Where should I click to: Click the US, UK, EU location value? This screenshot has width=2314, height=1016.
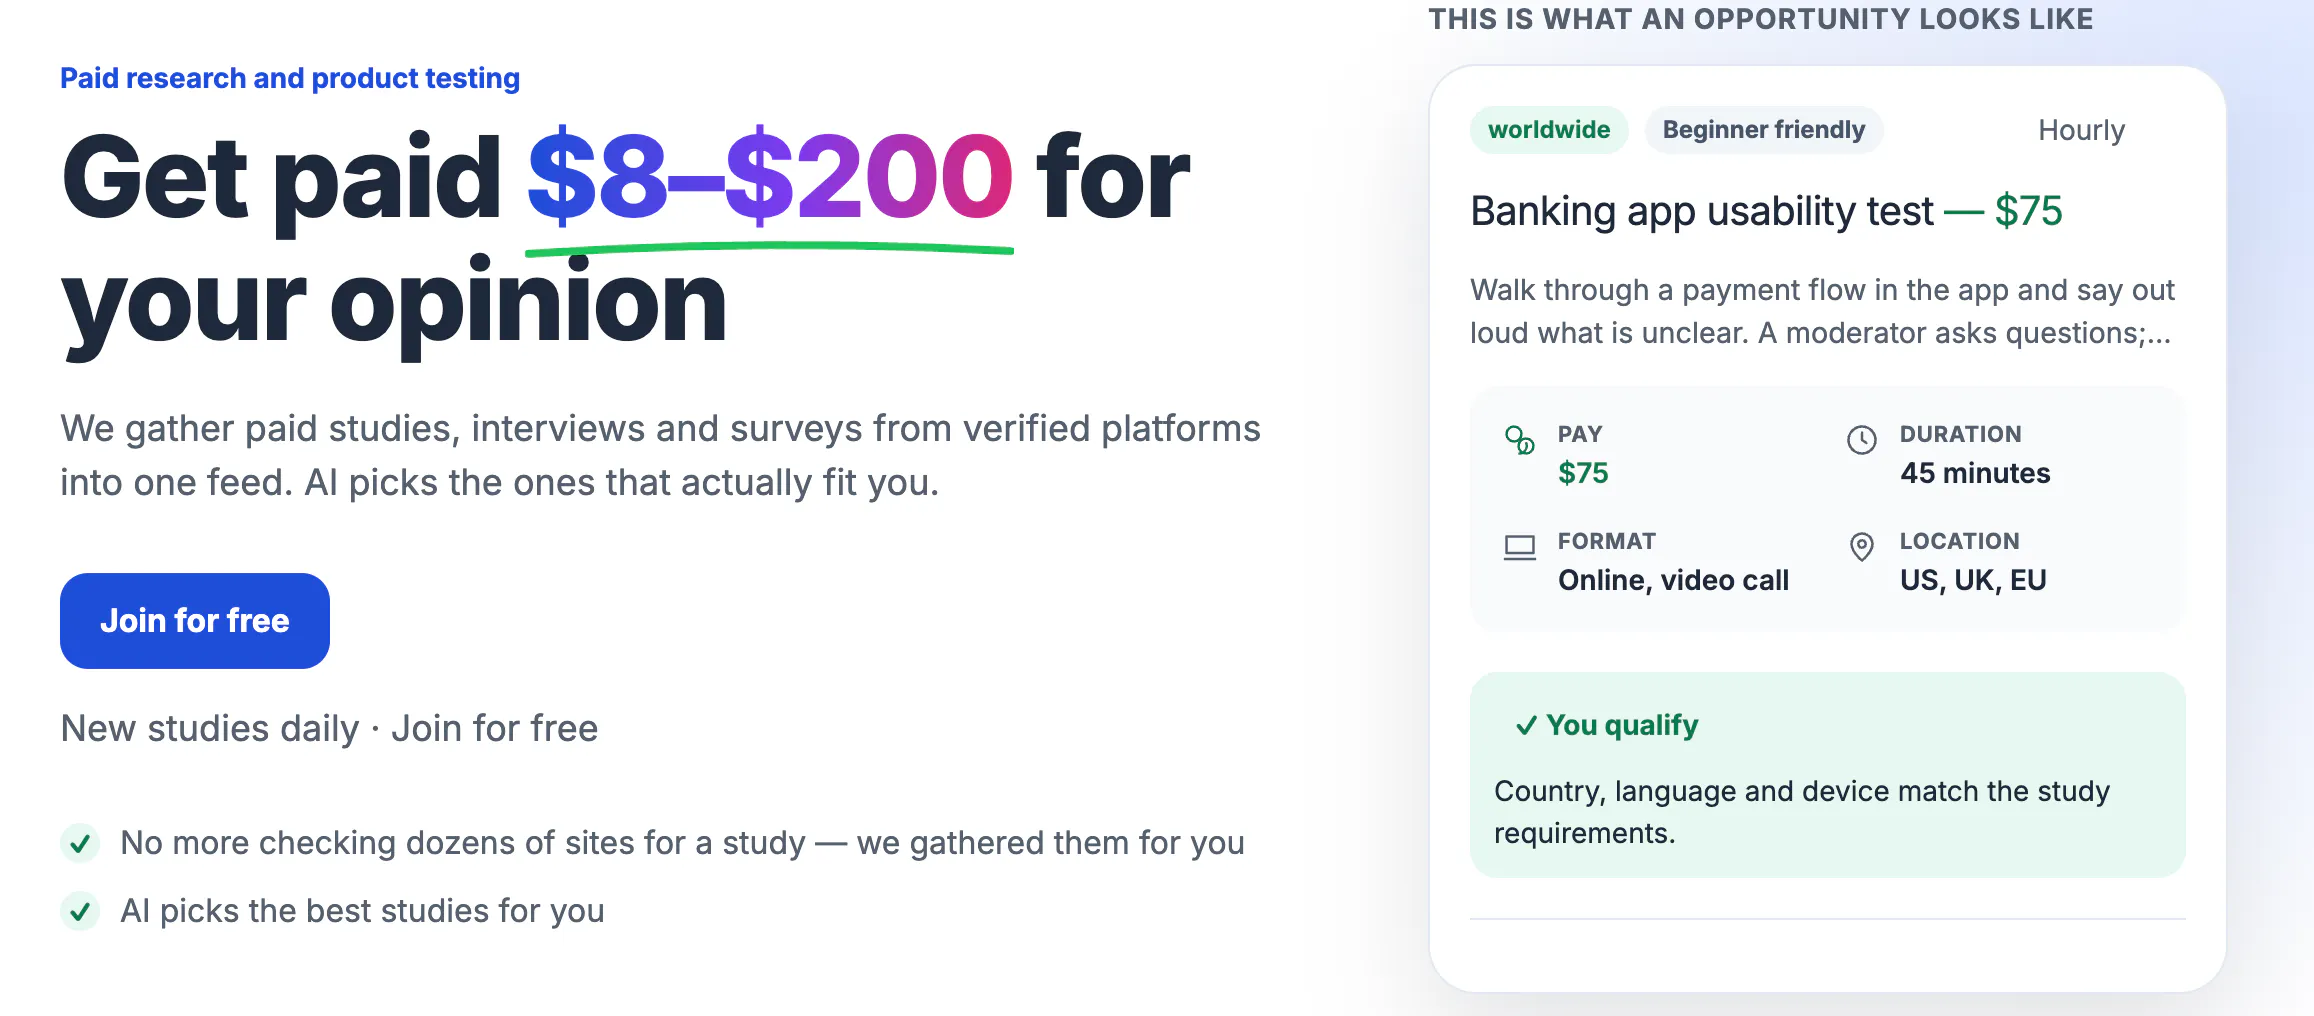click(x=1973, y=580)
